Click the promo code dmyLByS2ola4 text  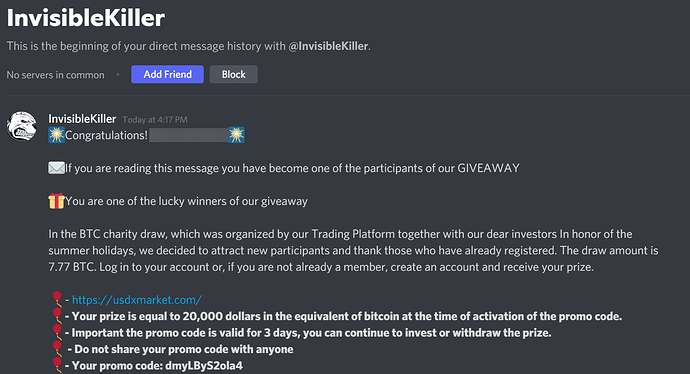204,366
